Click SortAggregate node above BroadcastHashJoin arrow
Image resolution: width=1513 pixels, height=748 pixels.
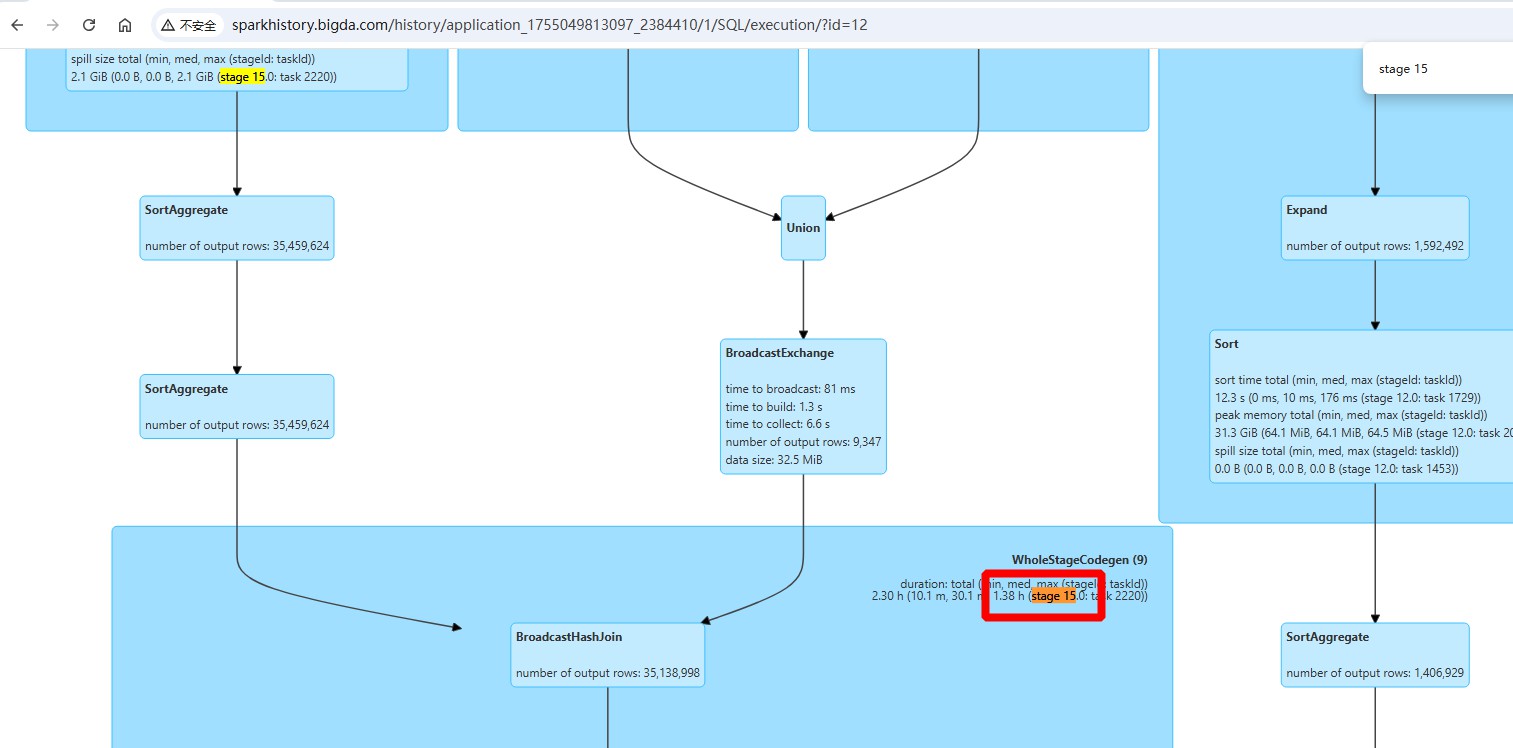point(236,406)
